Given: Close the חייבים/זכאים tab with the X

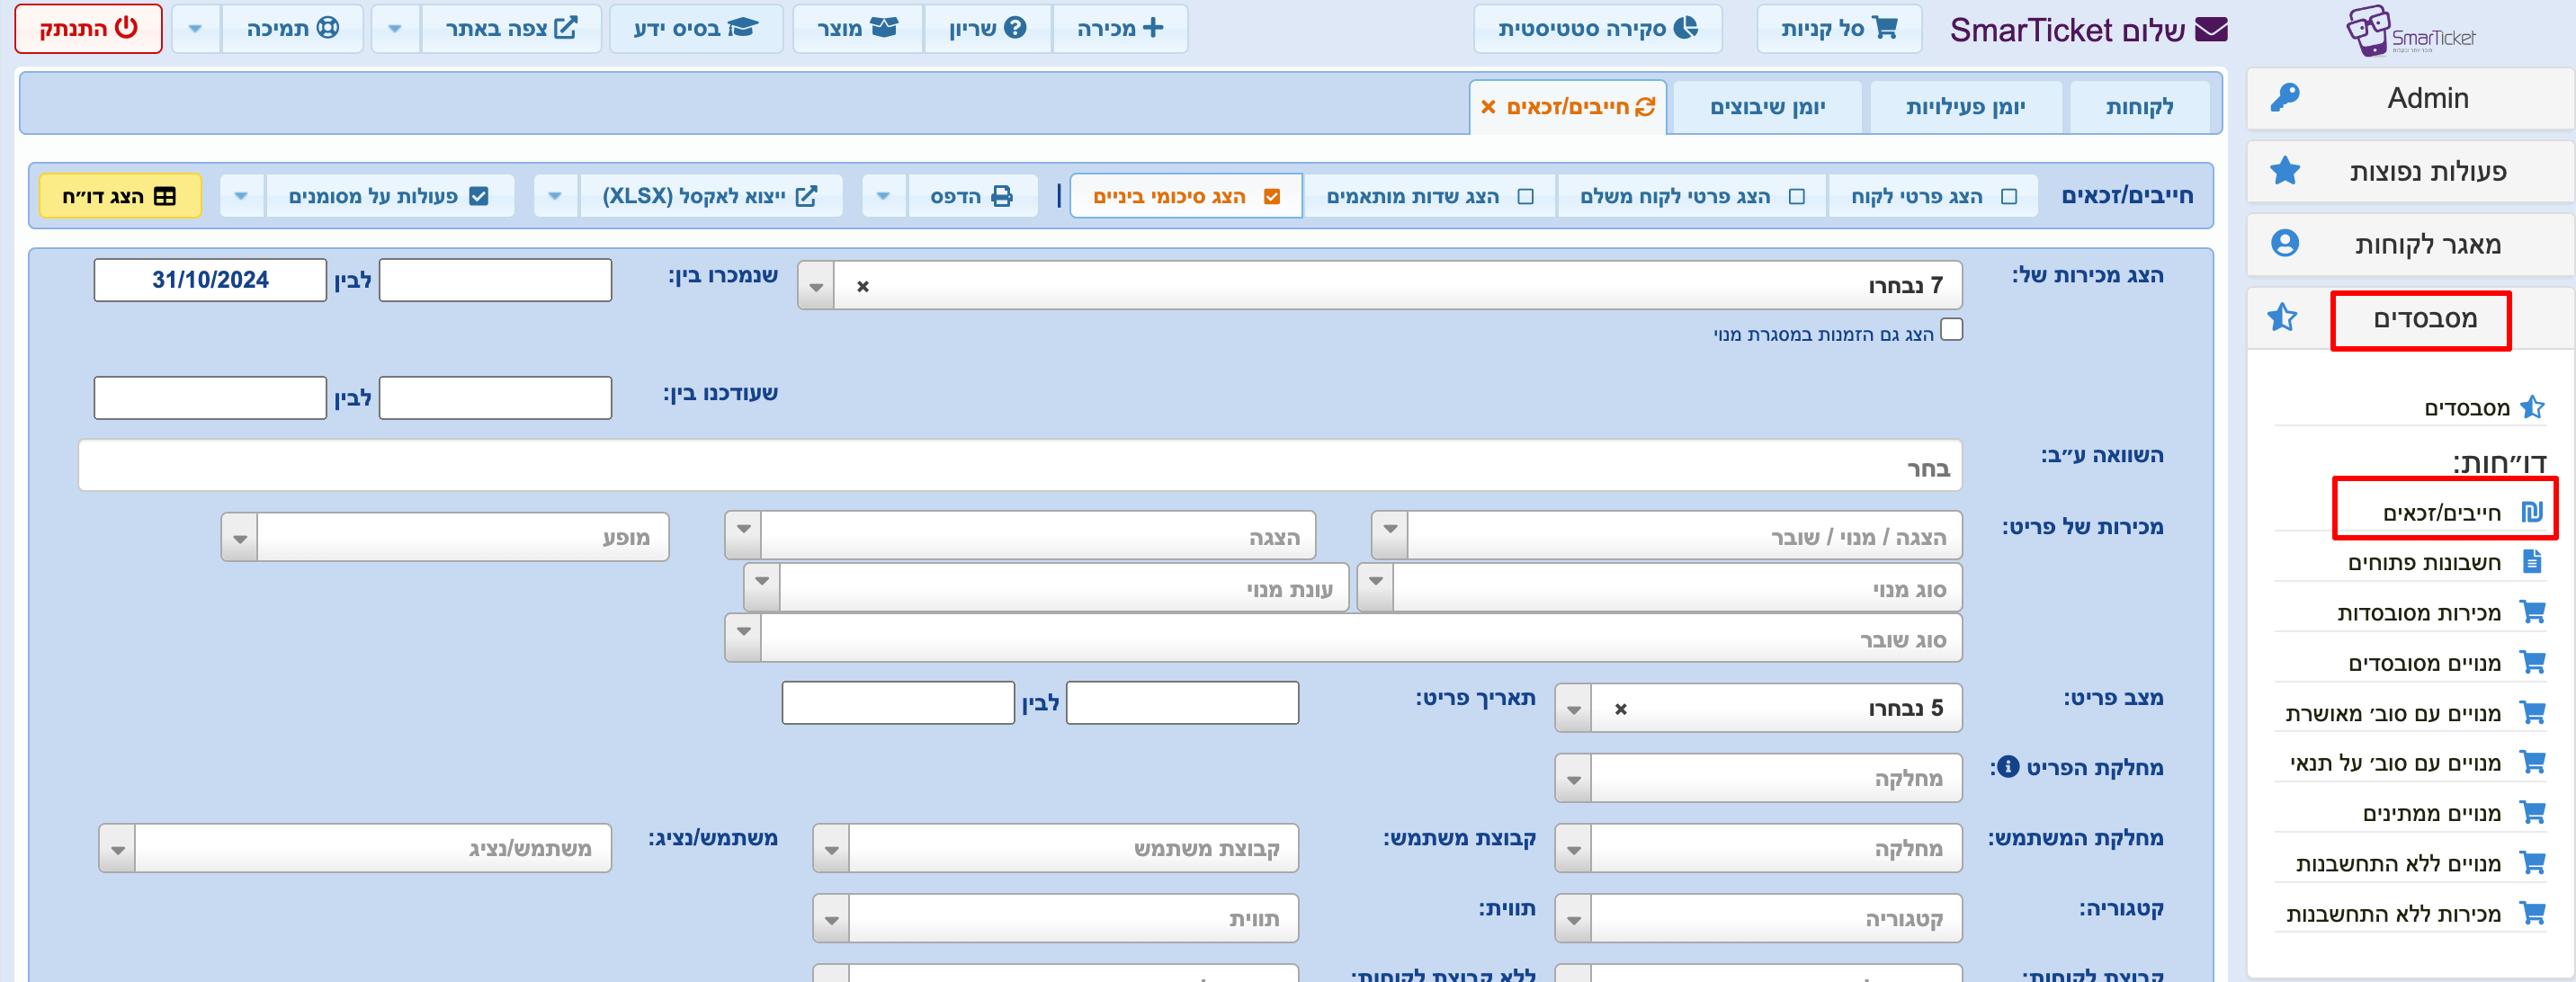Looking at the screenshot, I should (x=1488, y=107).
